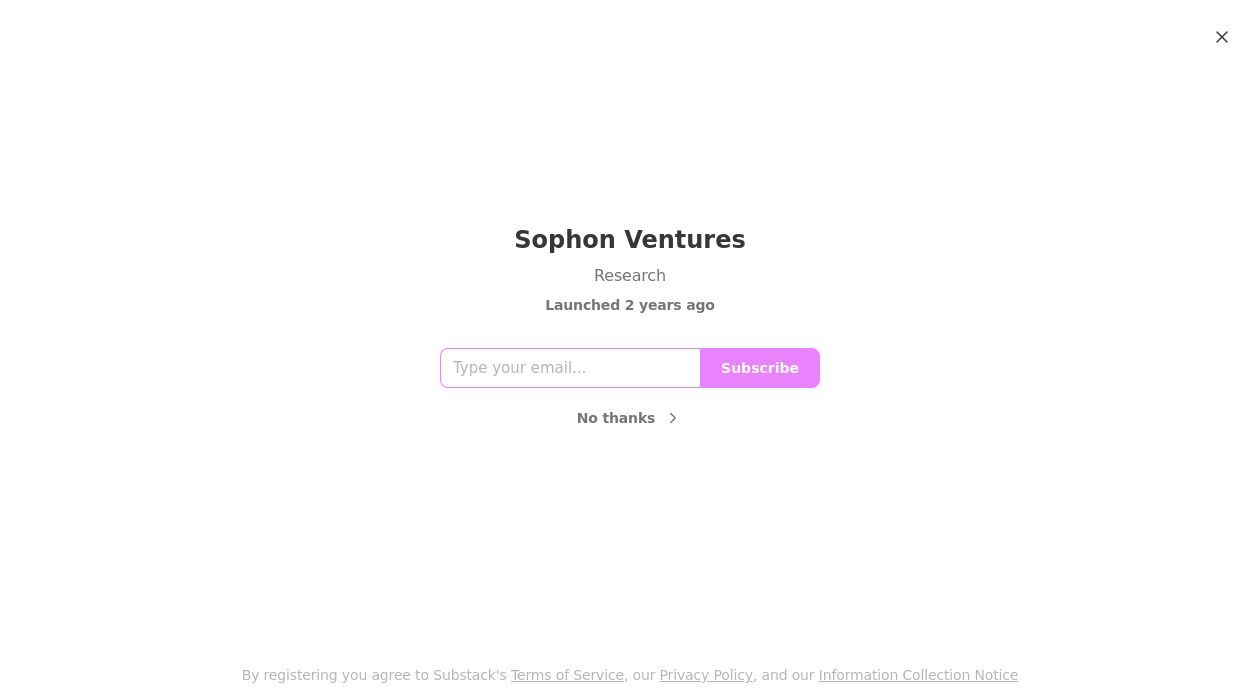View the underlined Information Collection Notice
The width and height of the screenshot is (1260, 700).
pos(918,675)
